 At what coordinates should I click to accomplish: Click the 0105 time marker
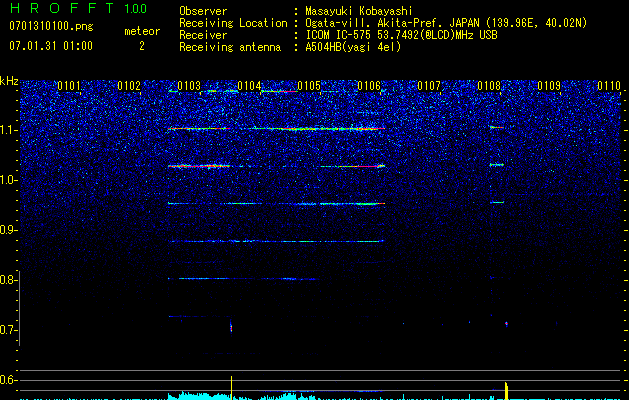[309, 86]
